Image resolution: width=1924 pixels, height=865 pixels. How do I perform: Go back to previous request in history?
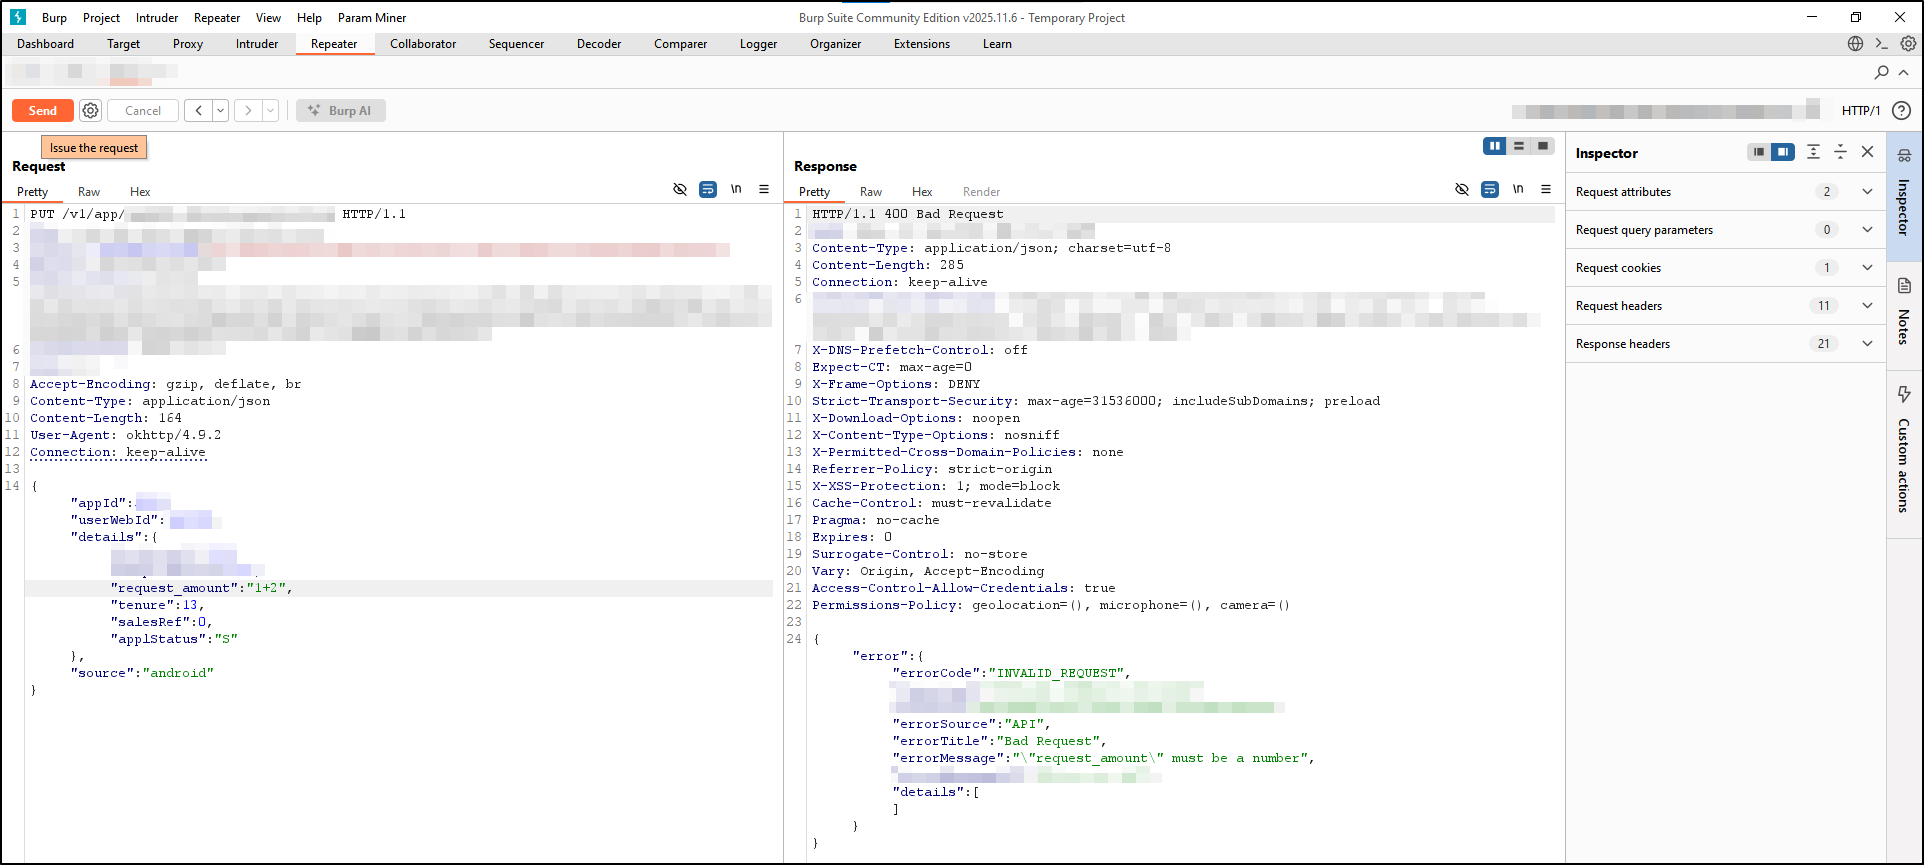(199, 111)
